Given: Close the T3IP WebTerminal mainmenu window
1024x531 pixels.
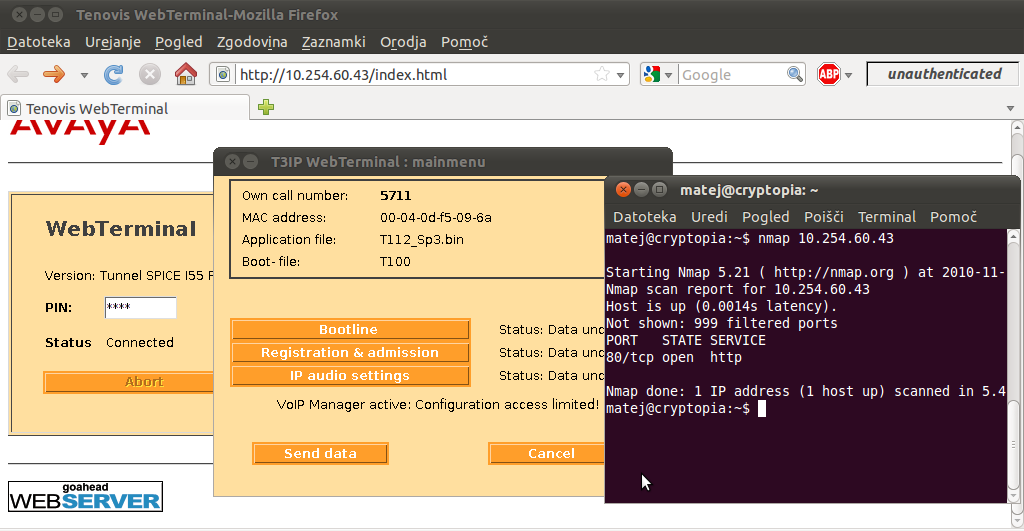Looking at the screenshot, I should click(232, 161).
